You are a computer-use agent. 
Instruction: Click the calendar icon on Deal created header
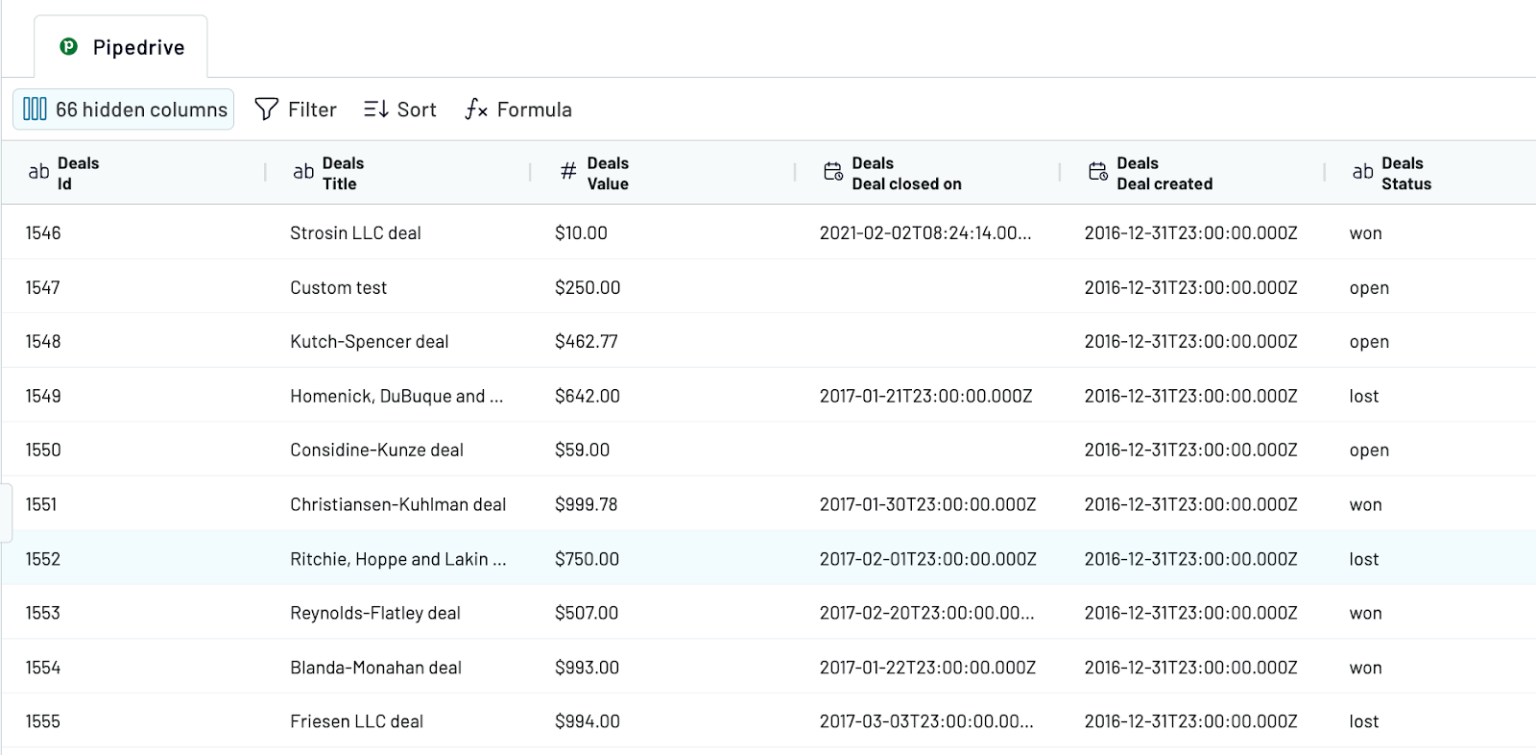click(1097, 170)
